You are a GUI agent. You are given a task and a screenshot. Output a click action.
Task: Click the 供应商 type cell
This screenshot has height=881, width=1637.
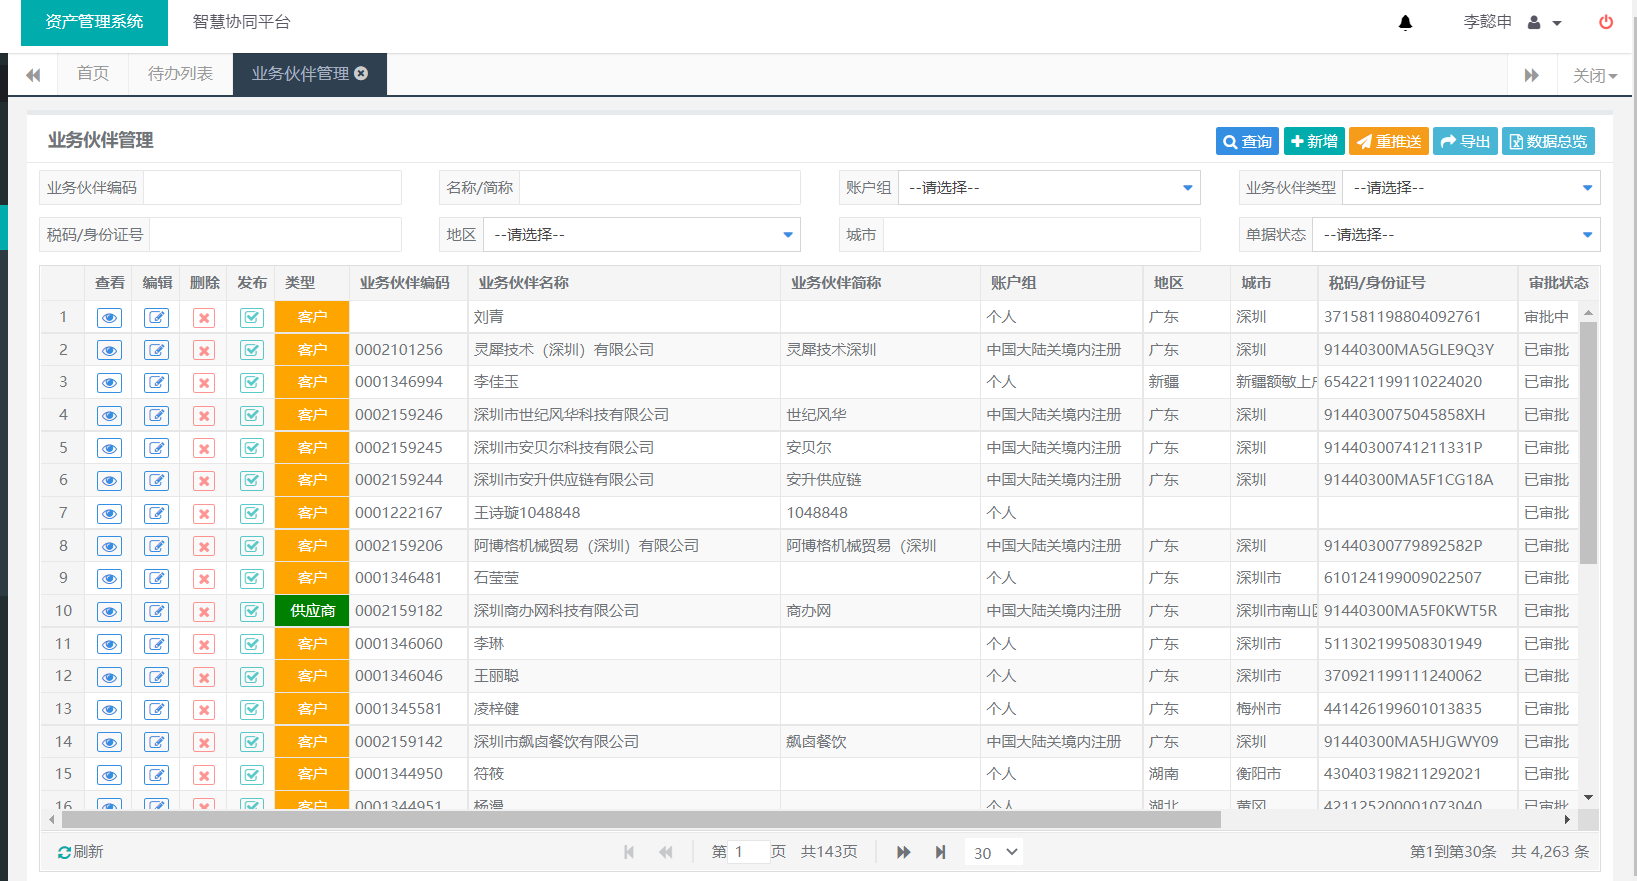(x=312, y=611)
